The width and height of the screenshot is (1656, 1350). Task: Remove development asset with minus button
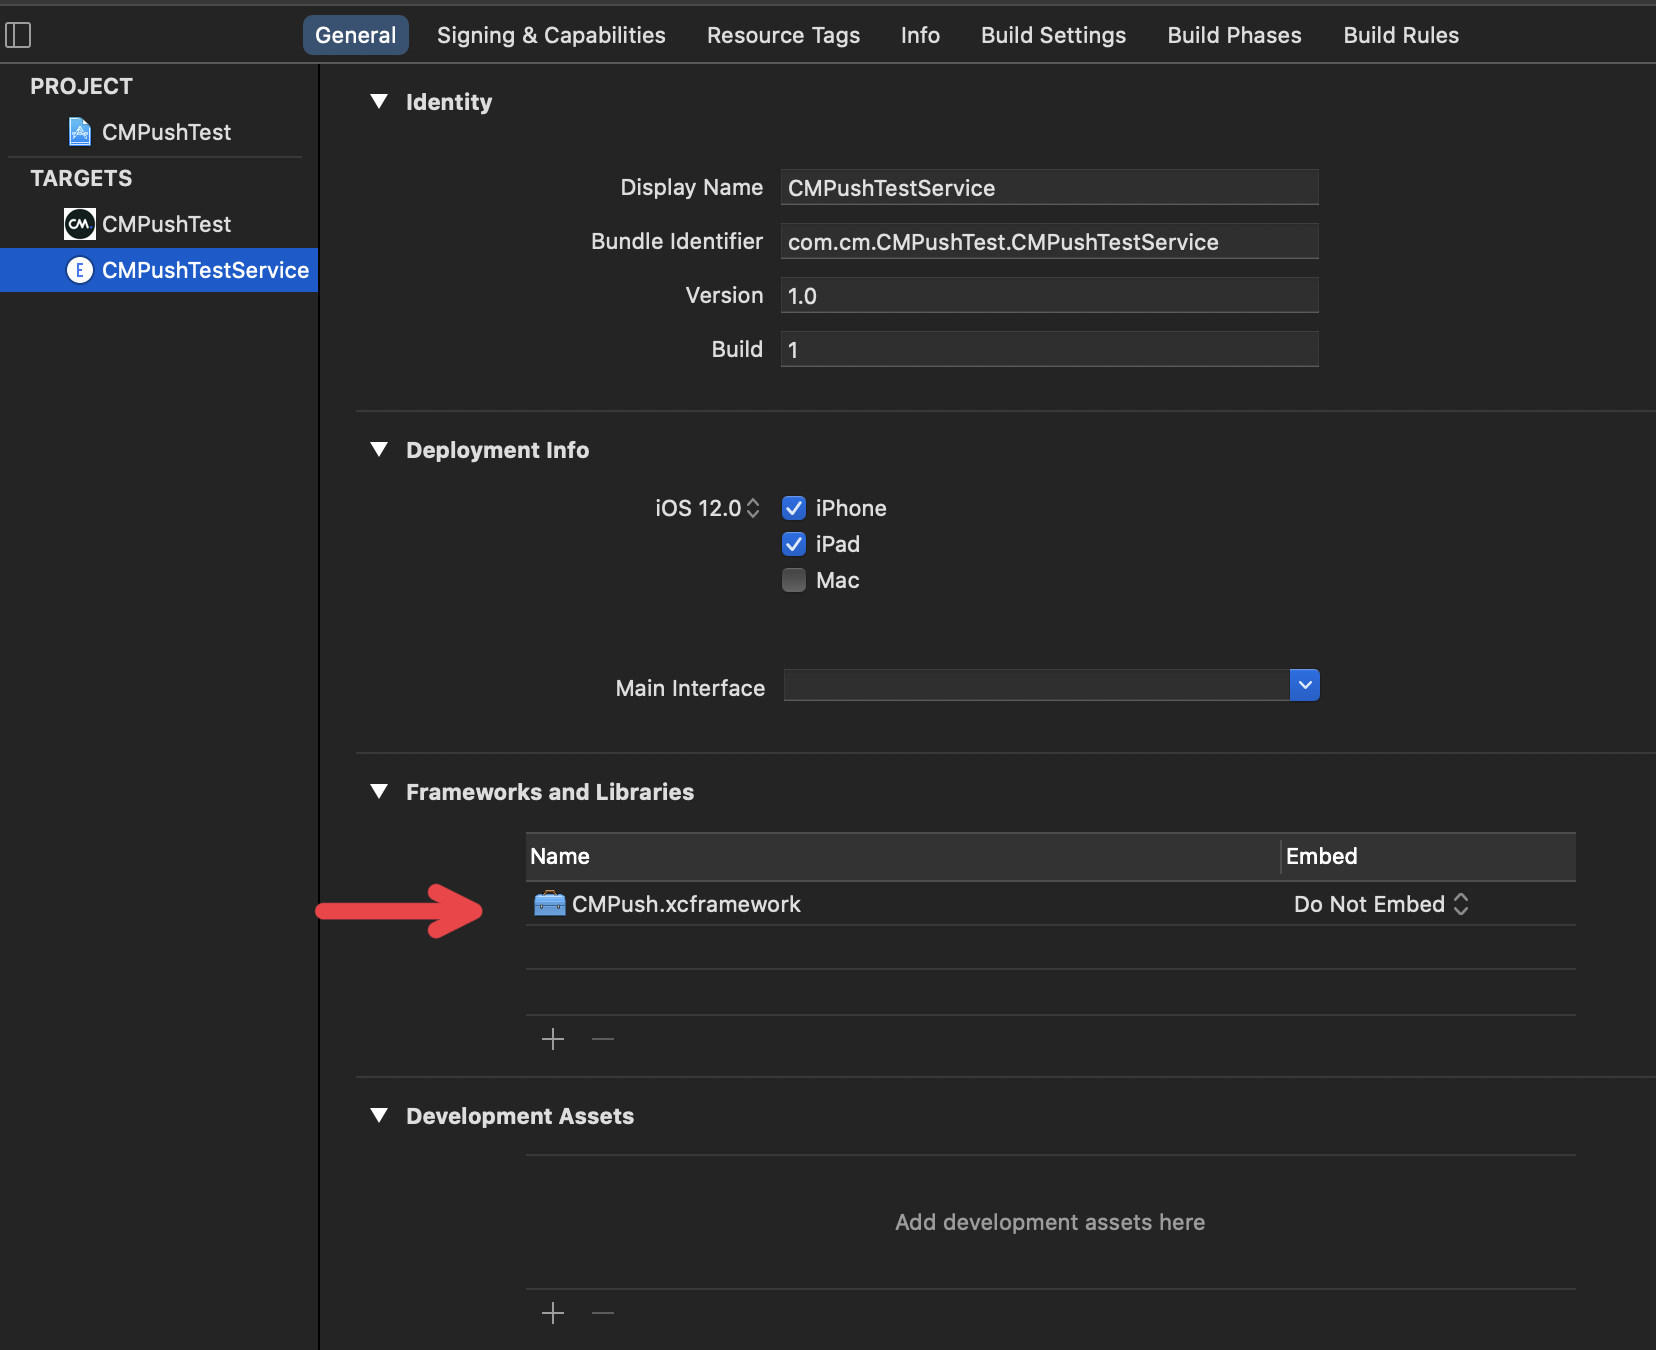coord(603,1313)
